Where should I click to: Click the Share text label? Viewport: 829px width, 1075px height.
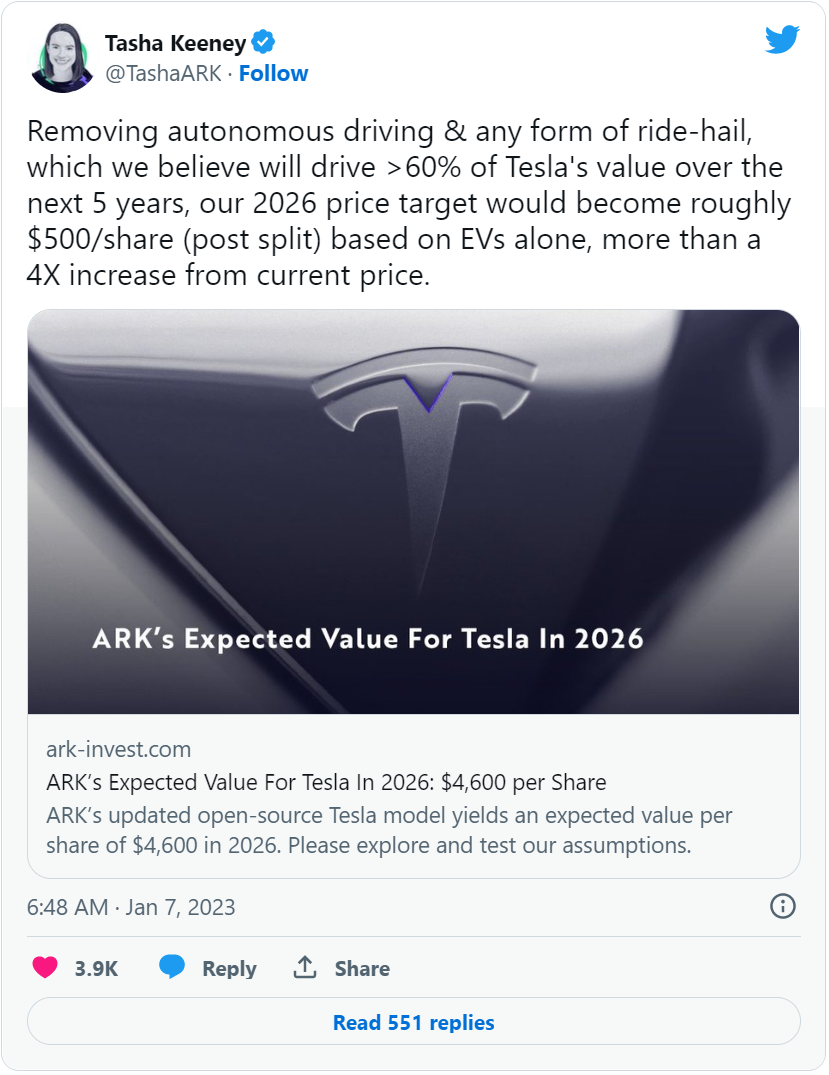[x=362, y=969]
